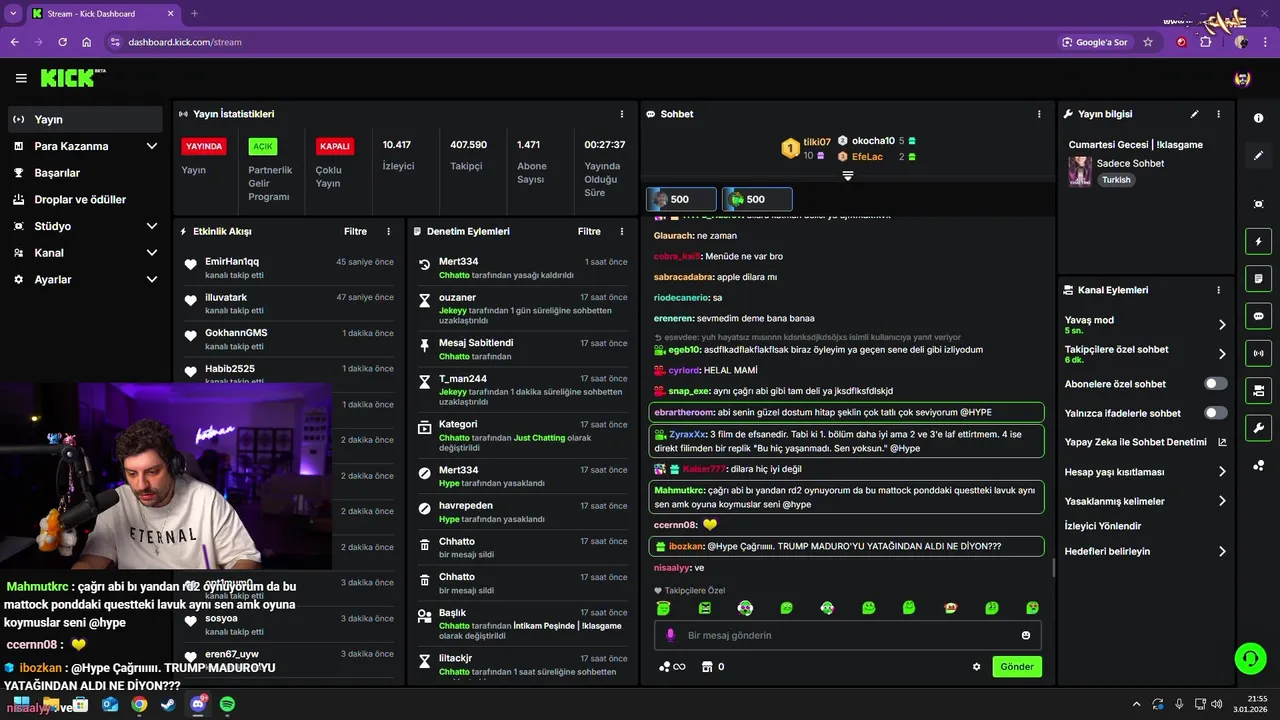Screen dimensions: 1280x720
Task: Click the chat bubble icon in right rail
Action: click(x=1258, y=315)
